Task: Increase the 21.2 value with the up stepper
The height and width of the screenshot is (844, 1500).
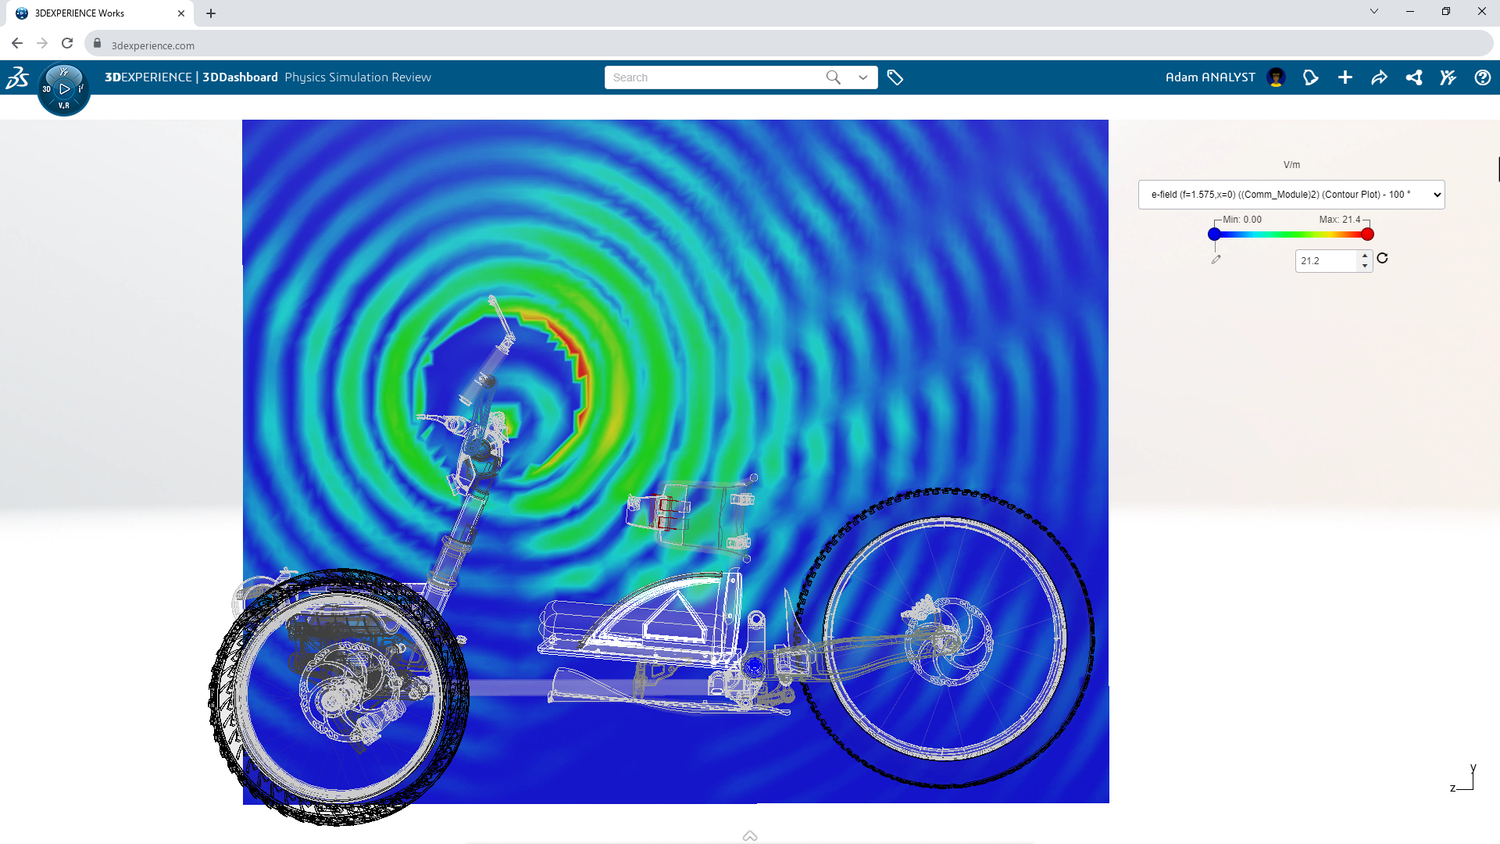Action: tap(1365, 256)
